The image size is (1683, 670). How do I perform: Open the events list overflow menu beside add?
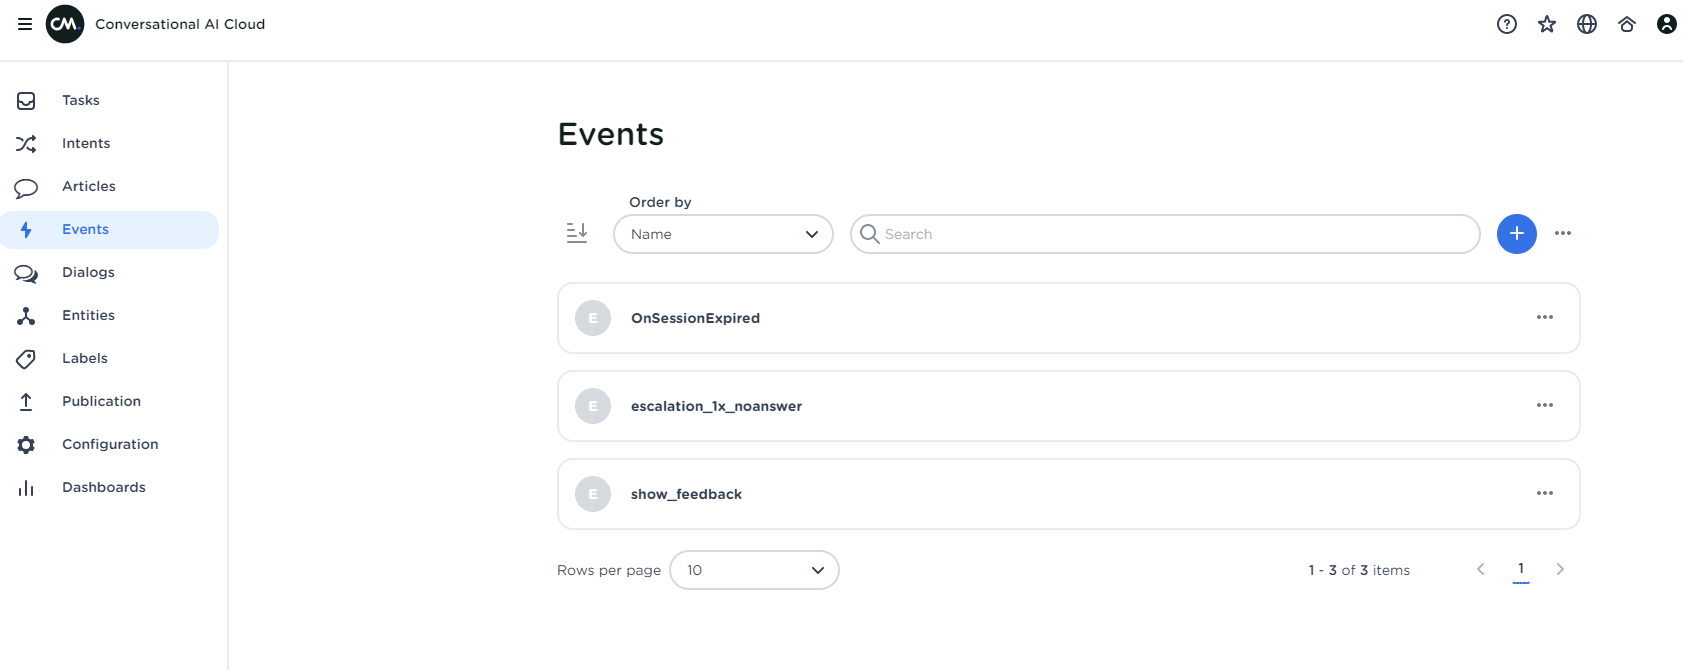pyautogui.click(x=1562, y=234)
